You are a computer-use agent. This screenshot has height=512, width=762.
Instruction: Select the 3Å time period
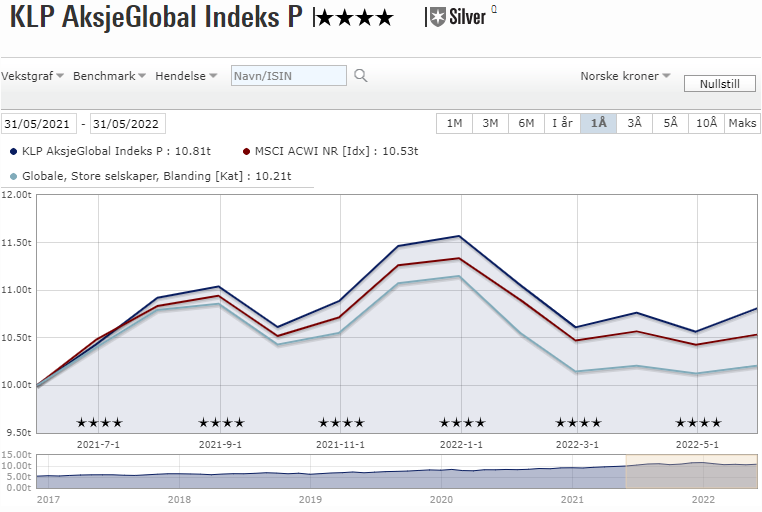pyautogui.click(x=634, y=123)
